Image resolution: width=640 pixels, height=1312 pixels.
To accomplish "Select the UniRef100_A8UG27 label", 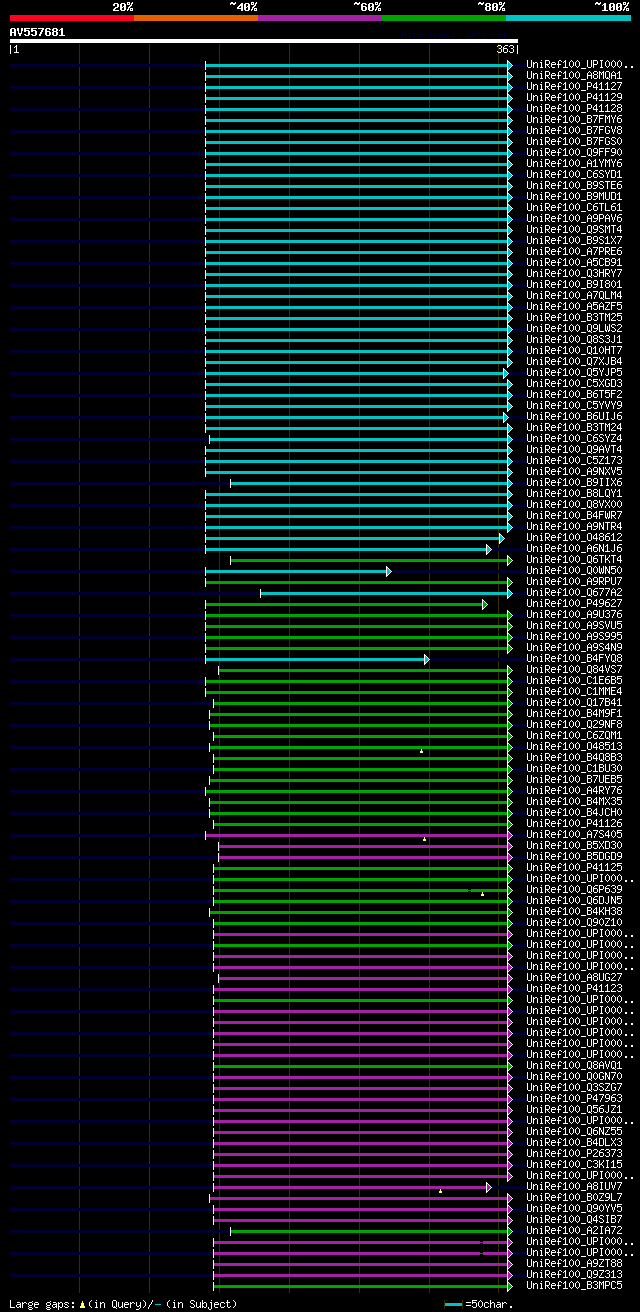I will point(574,978).
